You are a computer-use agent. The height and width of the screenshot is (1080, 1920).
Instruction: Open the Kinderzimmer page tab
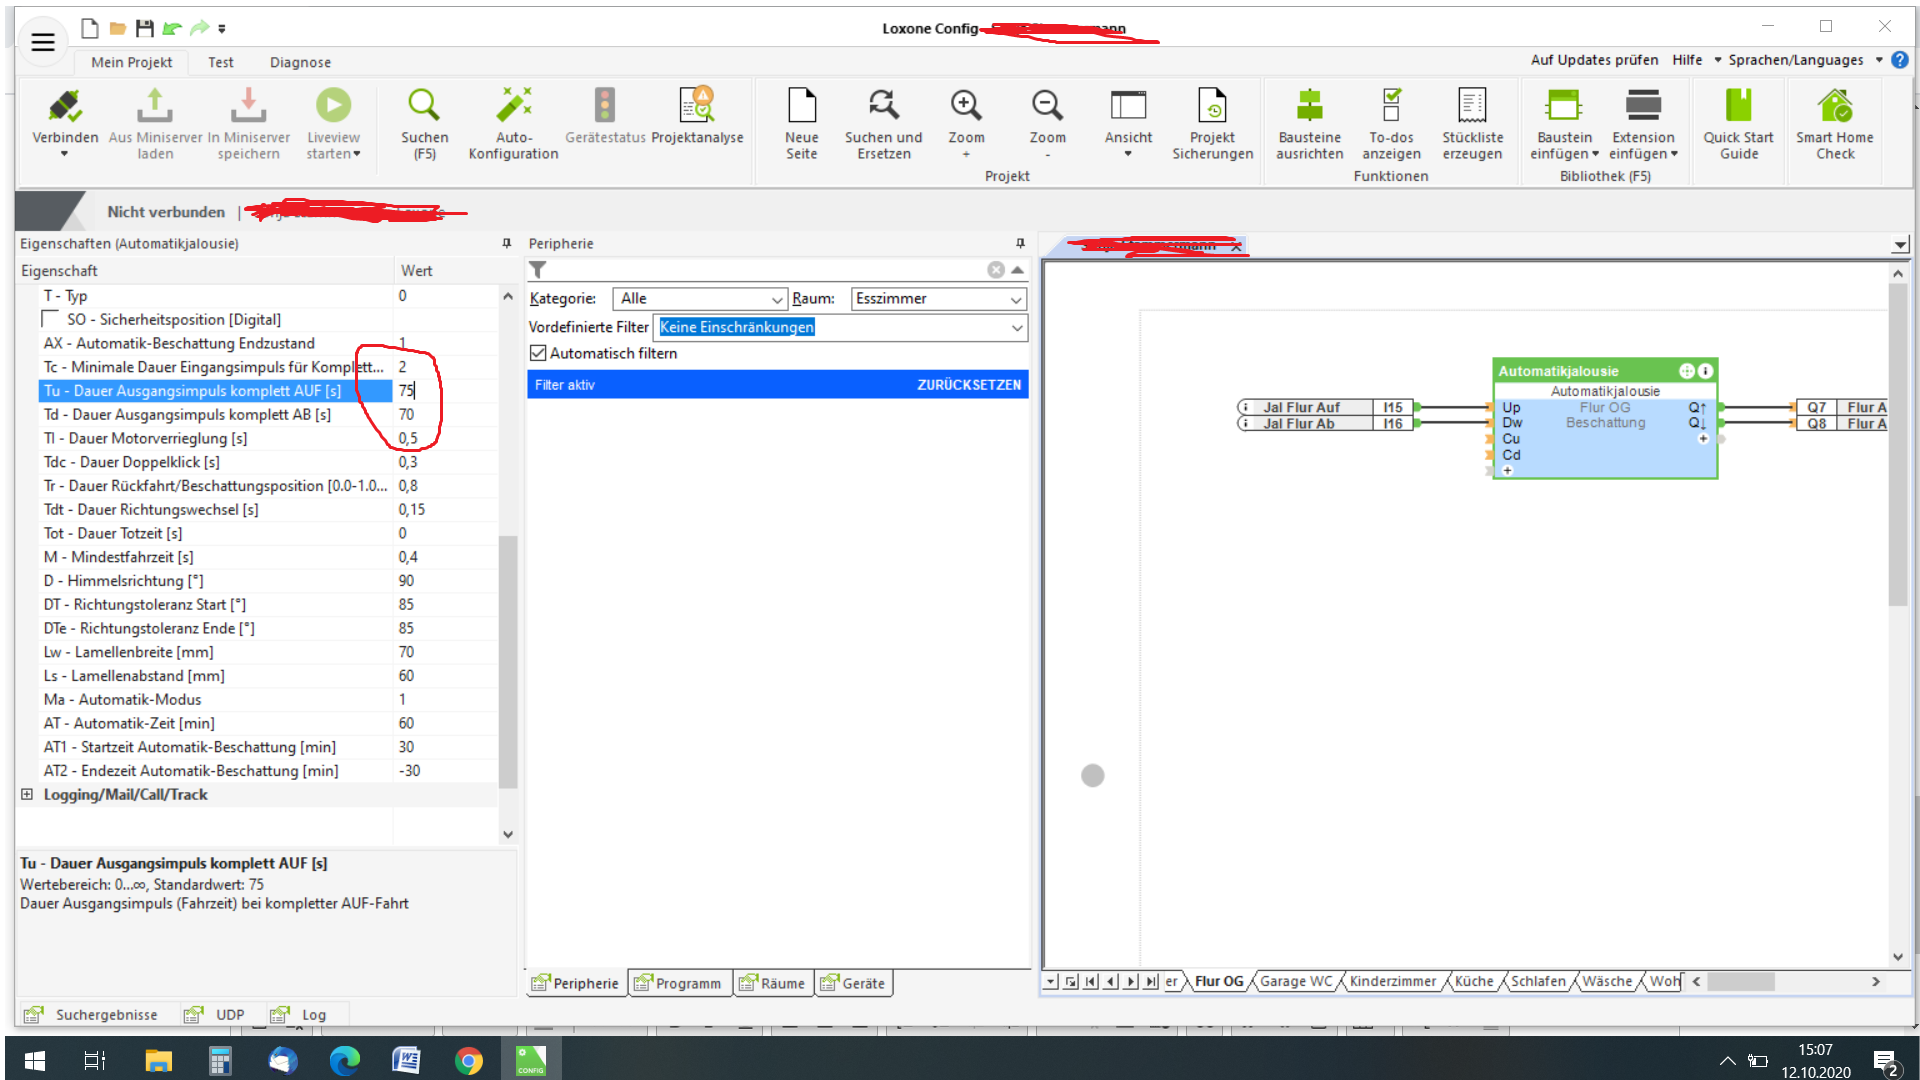tap(1392, 981)
